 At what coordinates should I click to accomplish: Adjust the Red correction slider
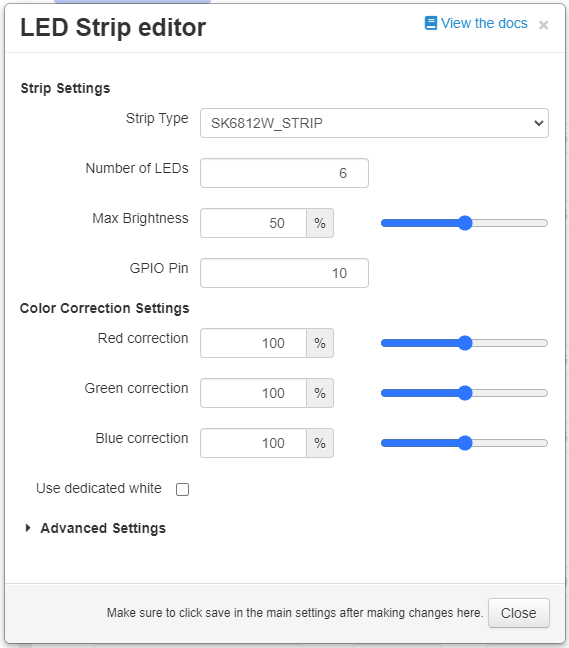(x=464, y=343)
